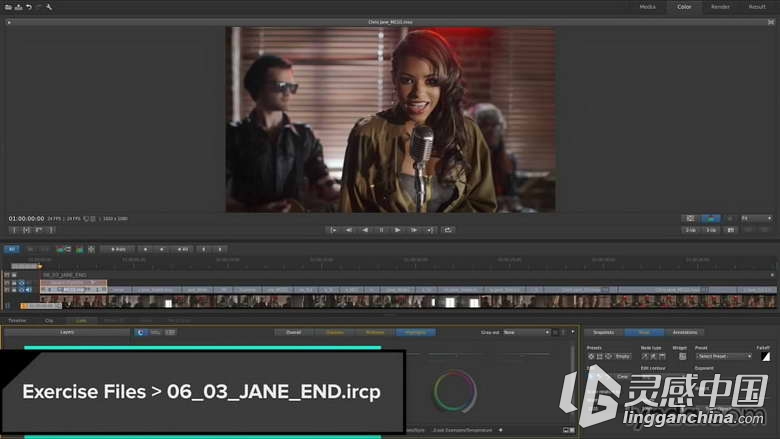Open the Result tab
Image resolution: width=780 pixels, height=439 pixels.
pos(757,7)
